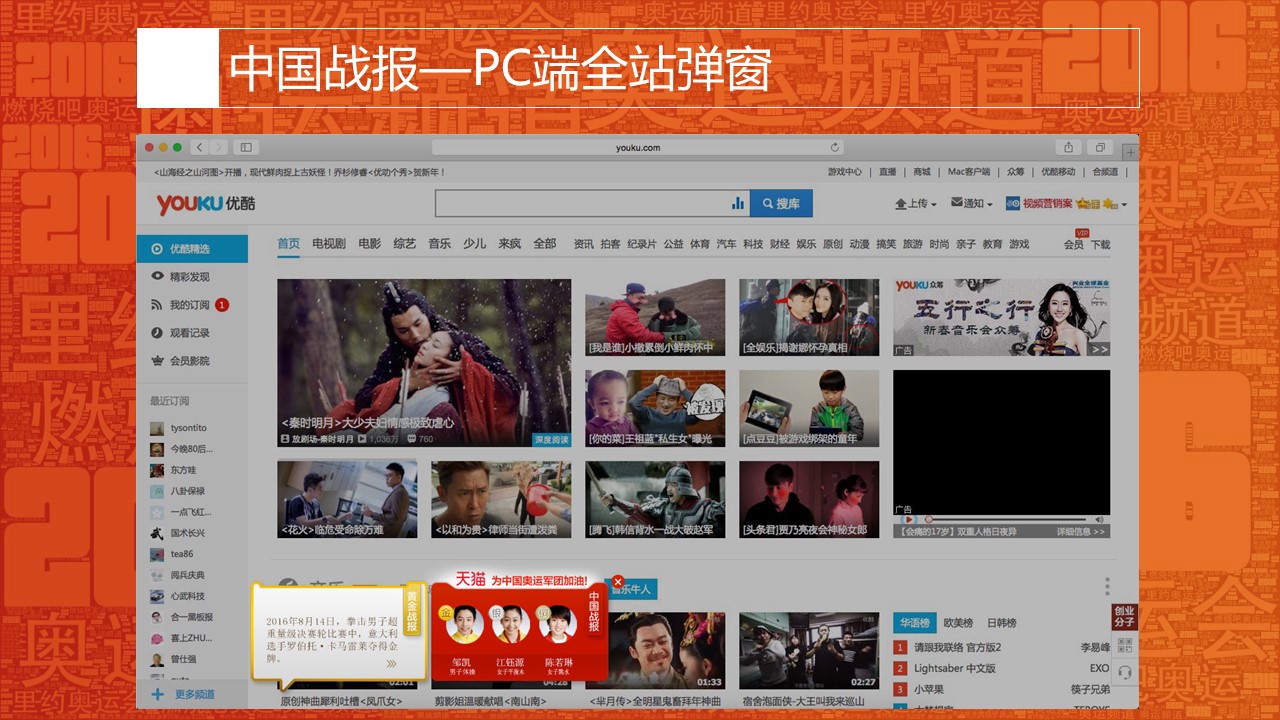The image size is (1280, 720).
Task: Close the 天猫 Olympic popup
Action: [618, 581]
